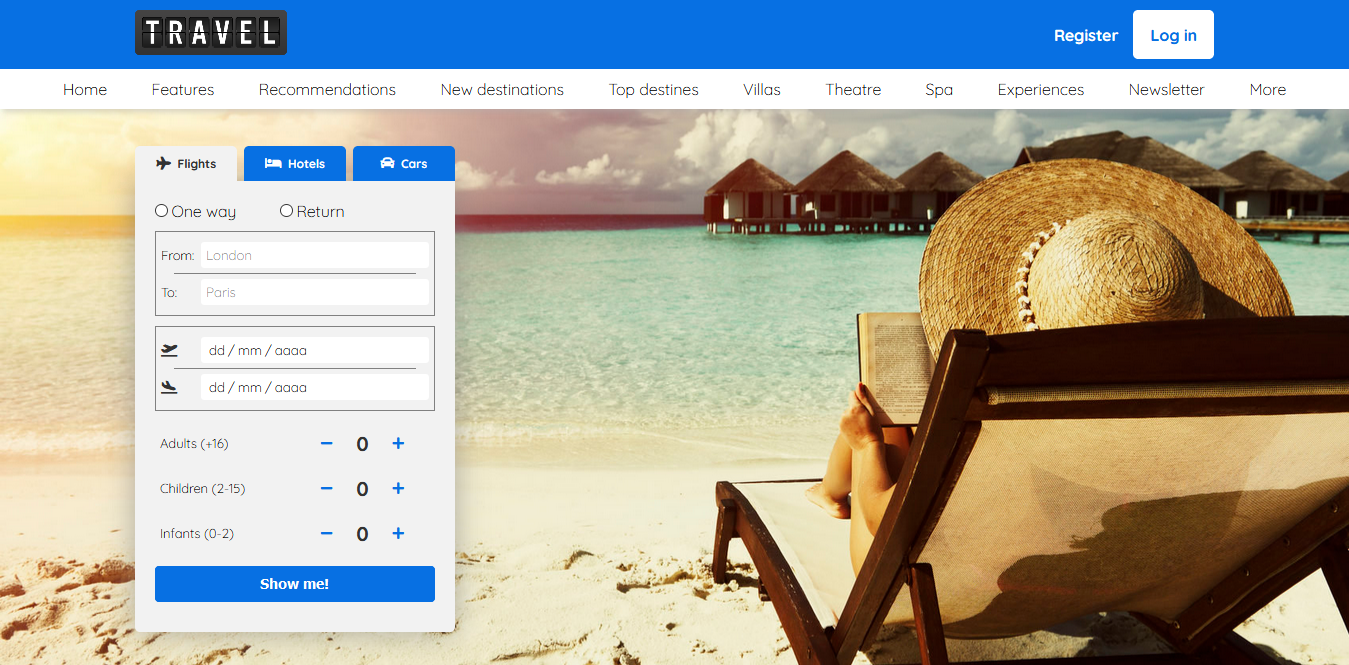Click the landing plane icon
This screenshot has height=665, width=1349.
(170, 387)
